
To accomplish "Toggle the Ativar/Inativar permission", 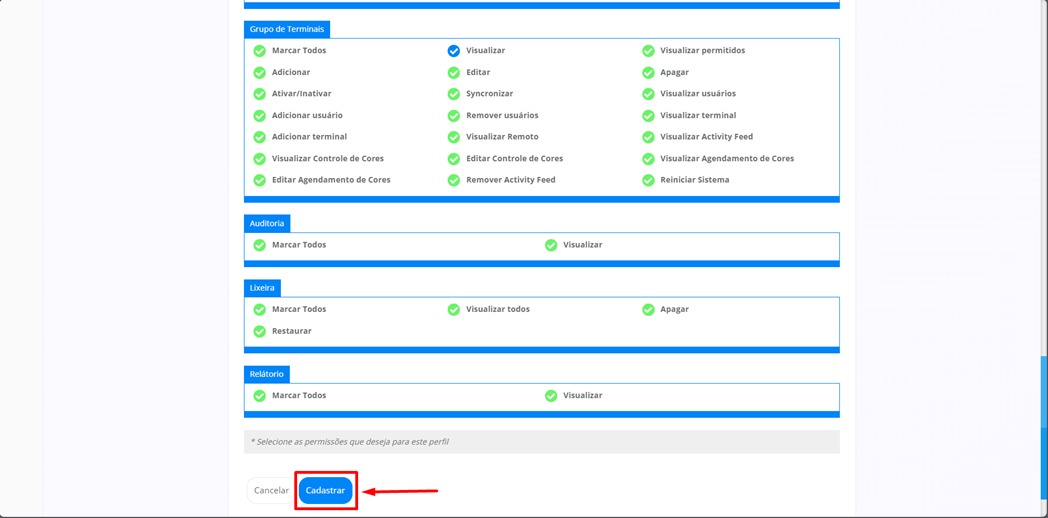I will [260, 94].
